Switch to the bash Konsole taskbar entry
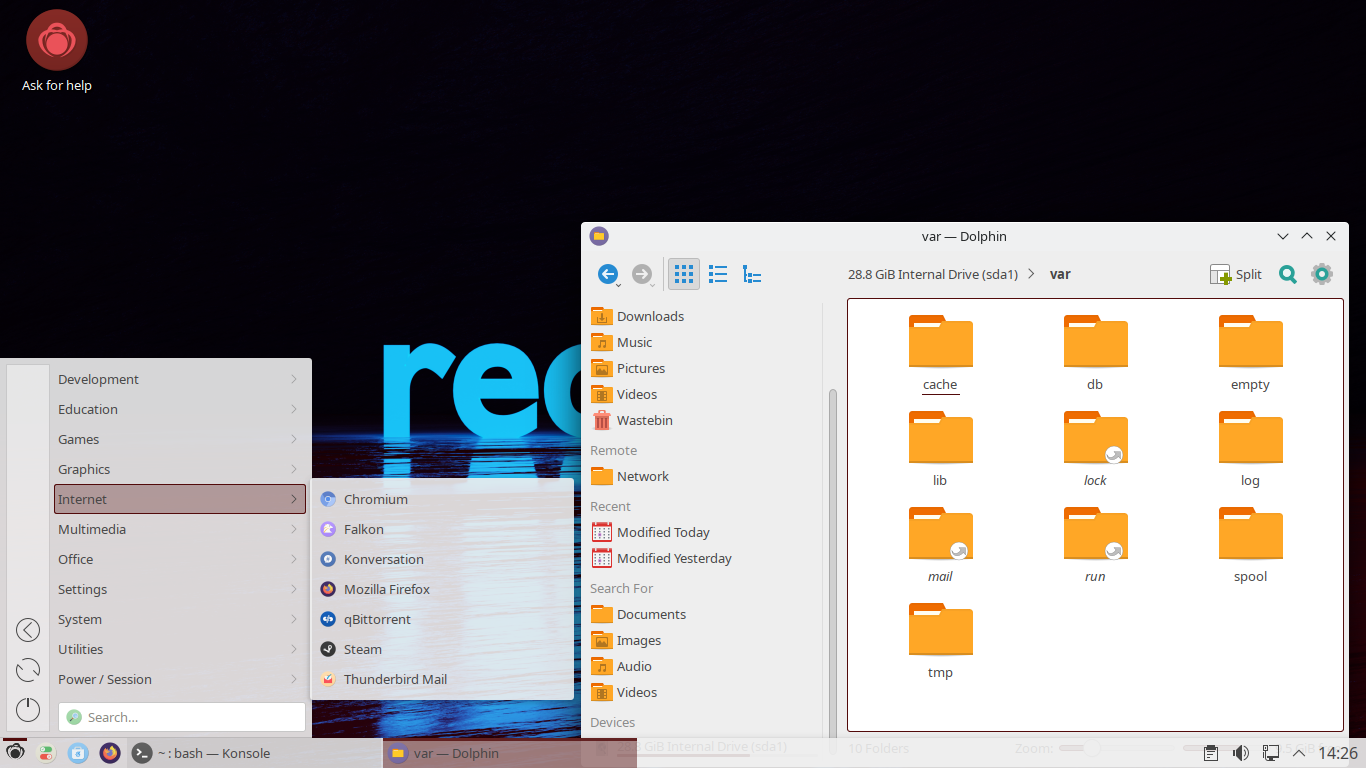The image size is (1366, 768). point(254,753)
